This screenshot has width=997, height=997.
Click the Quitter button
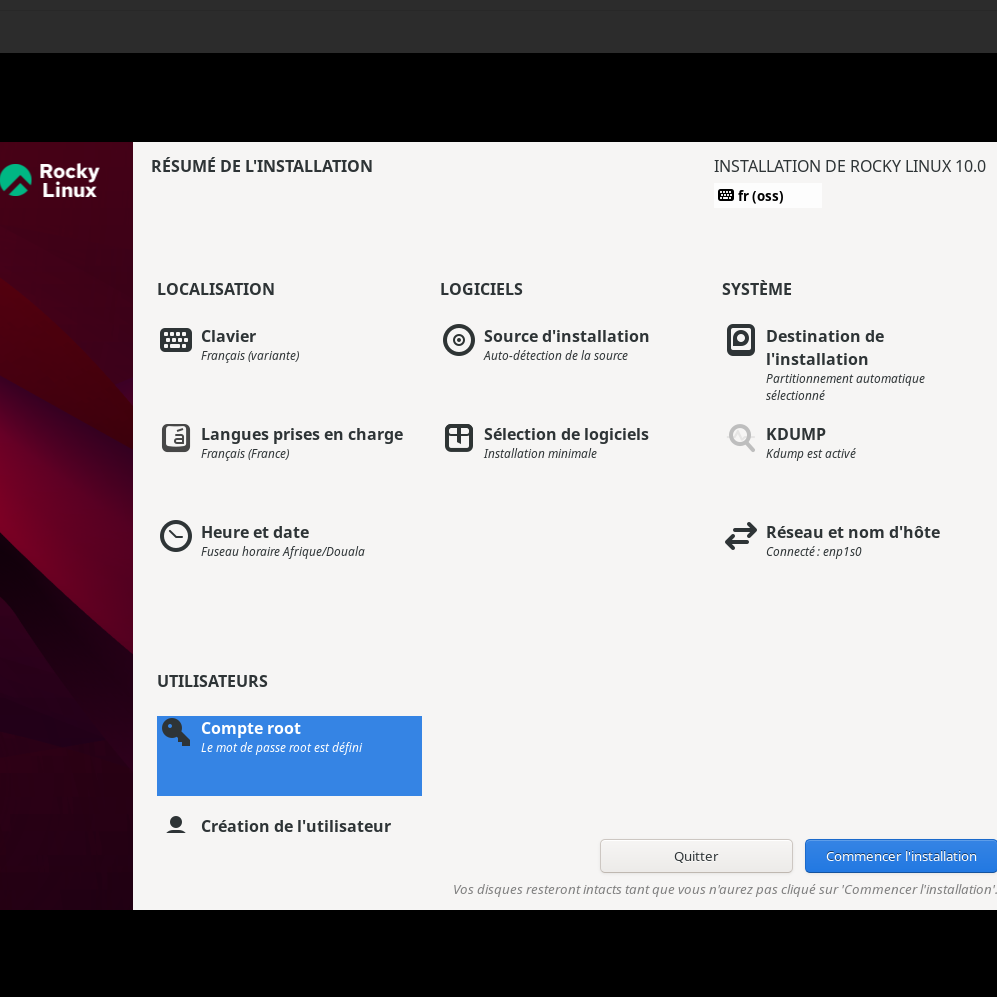[x=696, y=856]
